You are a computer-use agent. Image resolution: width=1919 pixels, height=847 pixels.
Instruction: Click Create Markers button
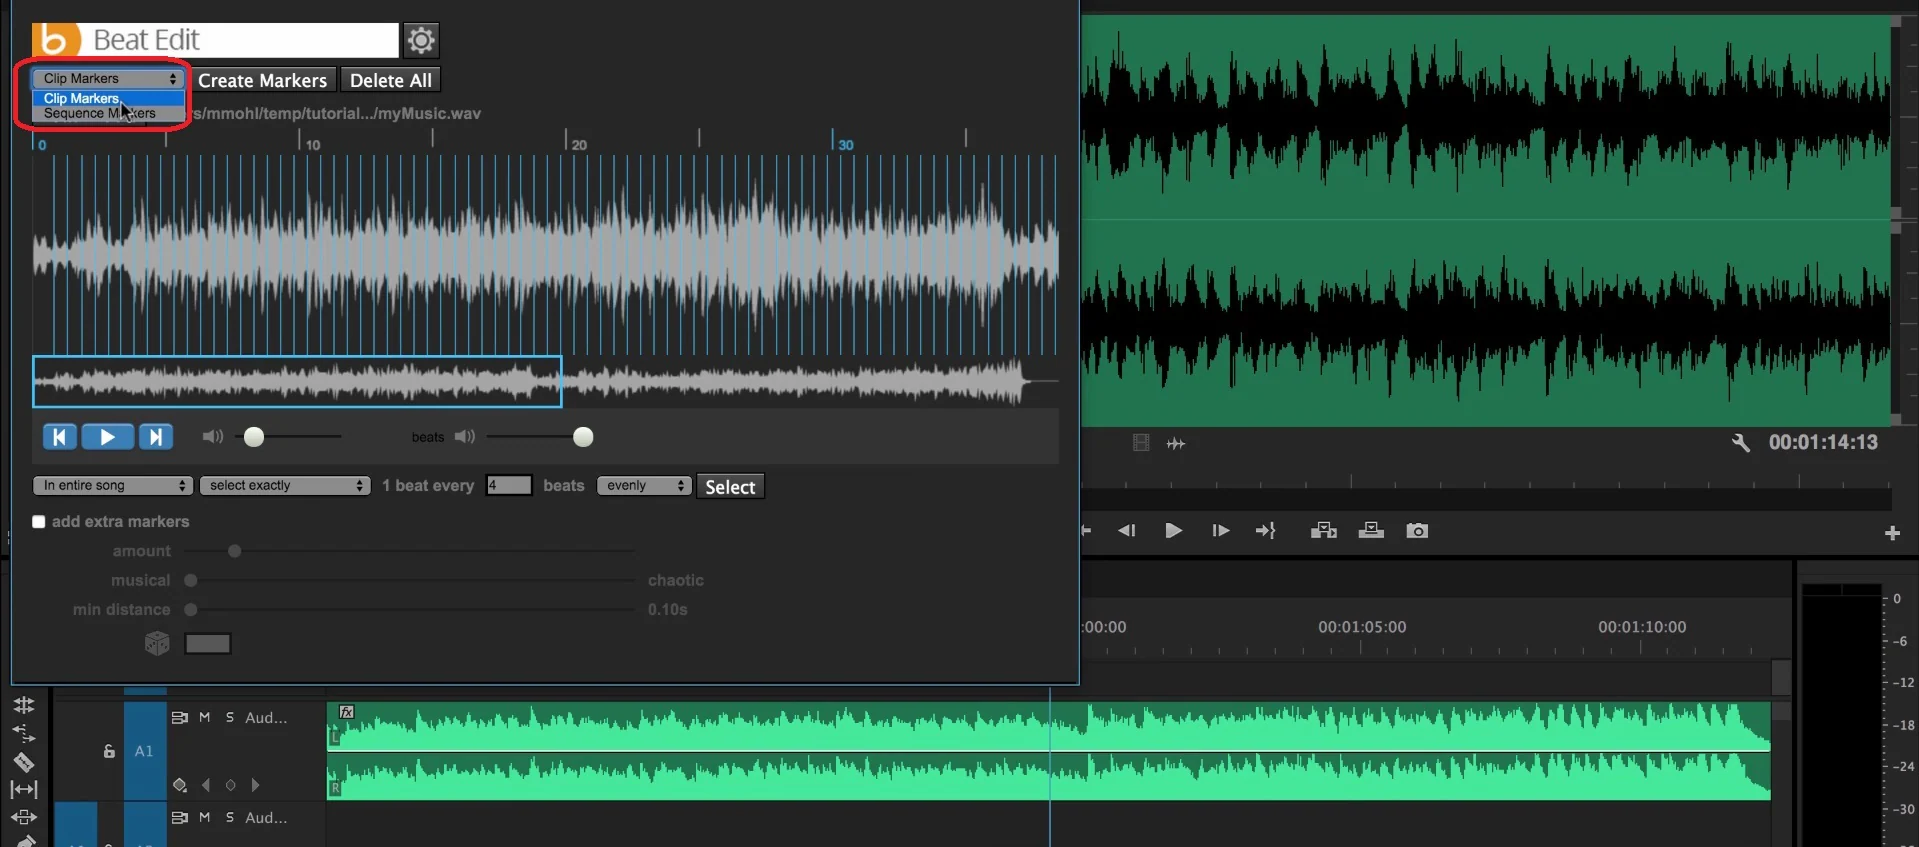click(x=262, y=80)
